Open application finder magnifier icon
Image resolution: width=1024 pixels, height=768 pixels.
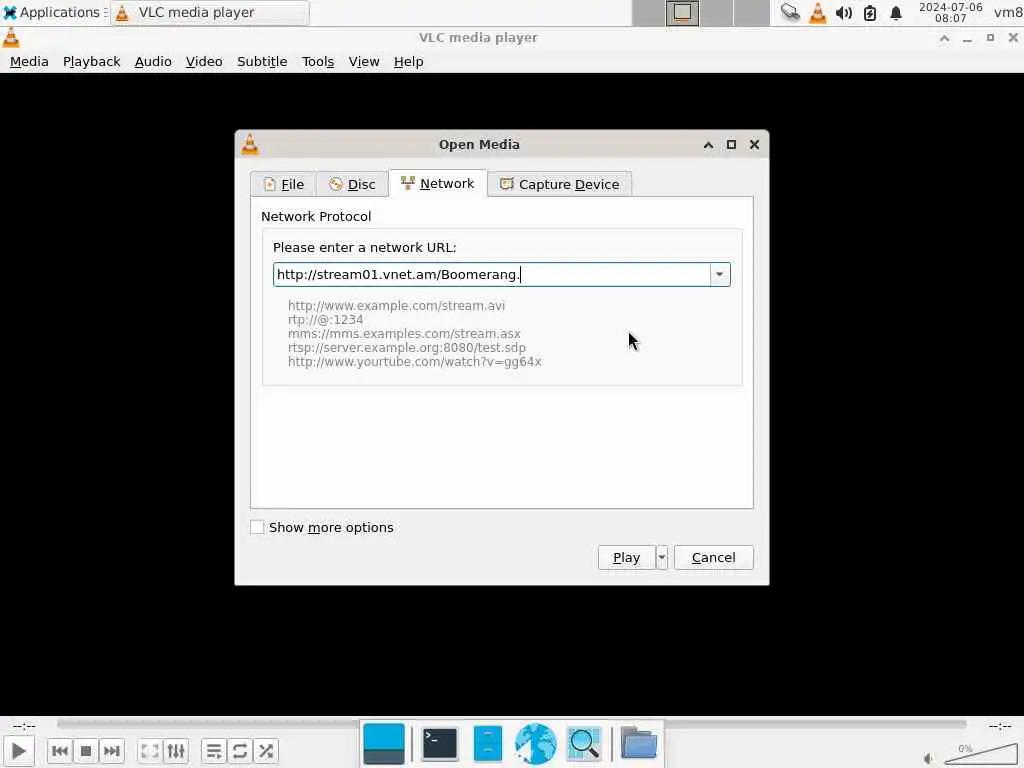tap(584, 743)
